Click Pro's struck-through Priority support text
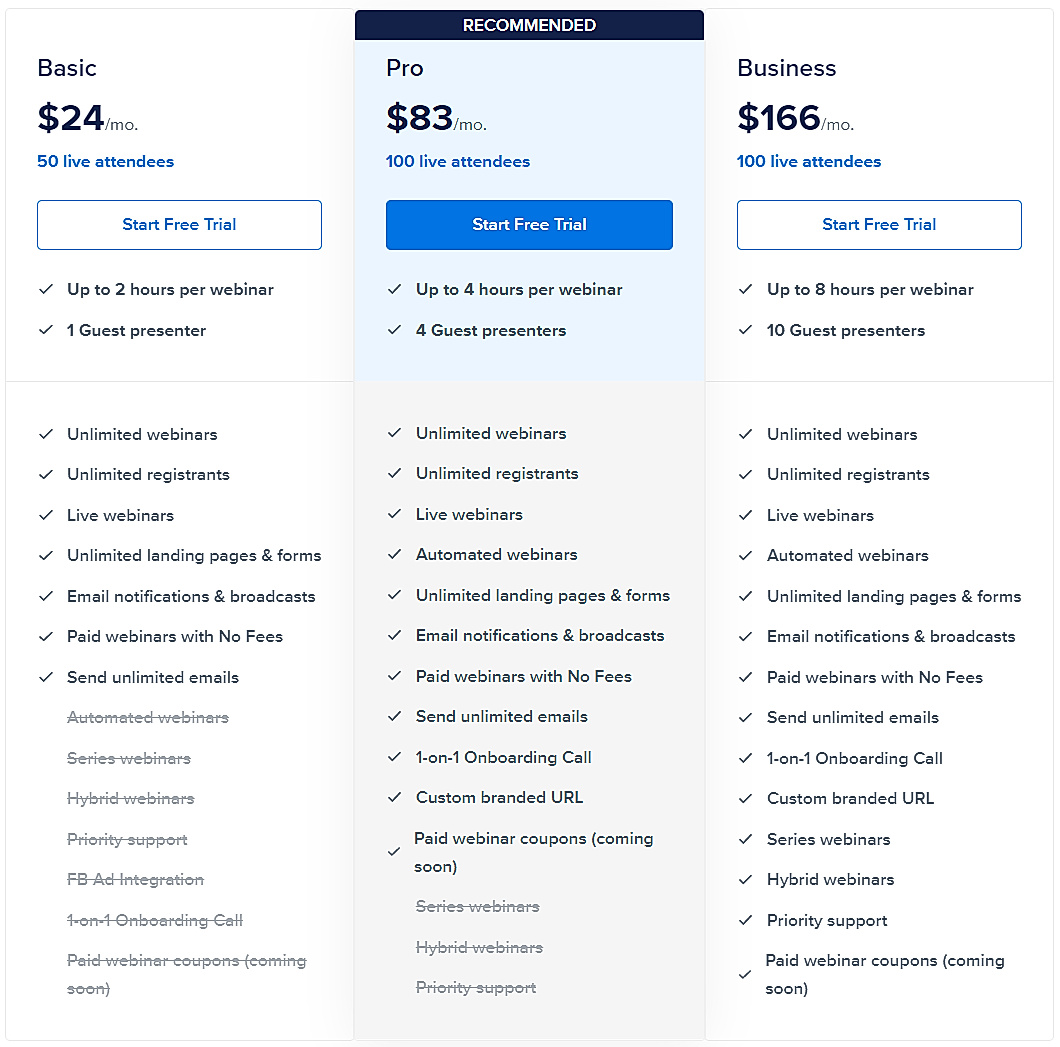The width and height of the screenshot is (1060, 1047). pyautogui.click(x=476, y=988)
